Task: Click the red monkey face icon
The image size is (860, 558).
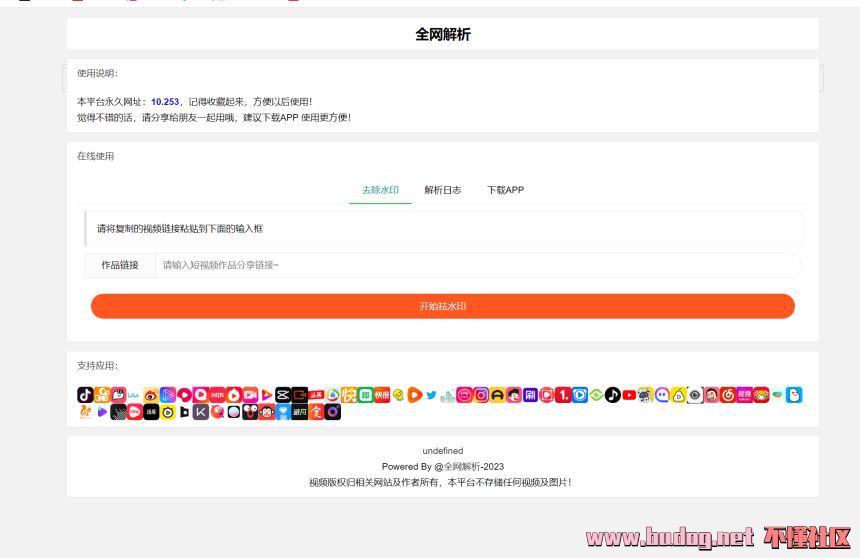Action: (x=266, y=412)
